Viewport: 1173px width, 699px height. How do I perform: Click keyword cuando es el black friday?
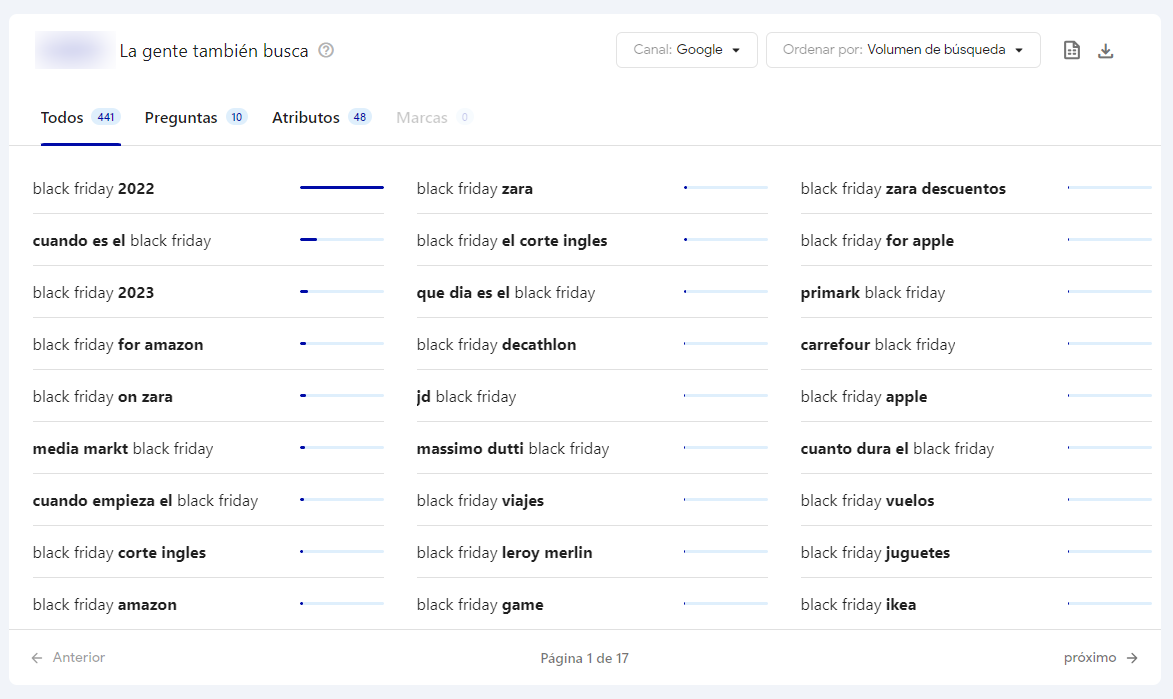pos(122,241)
